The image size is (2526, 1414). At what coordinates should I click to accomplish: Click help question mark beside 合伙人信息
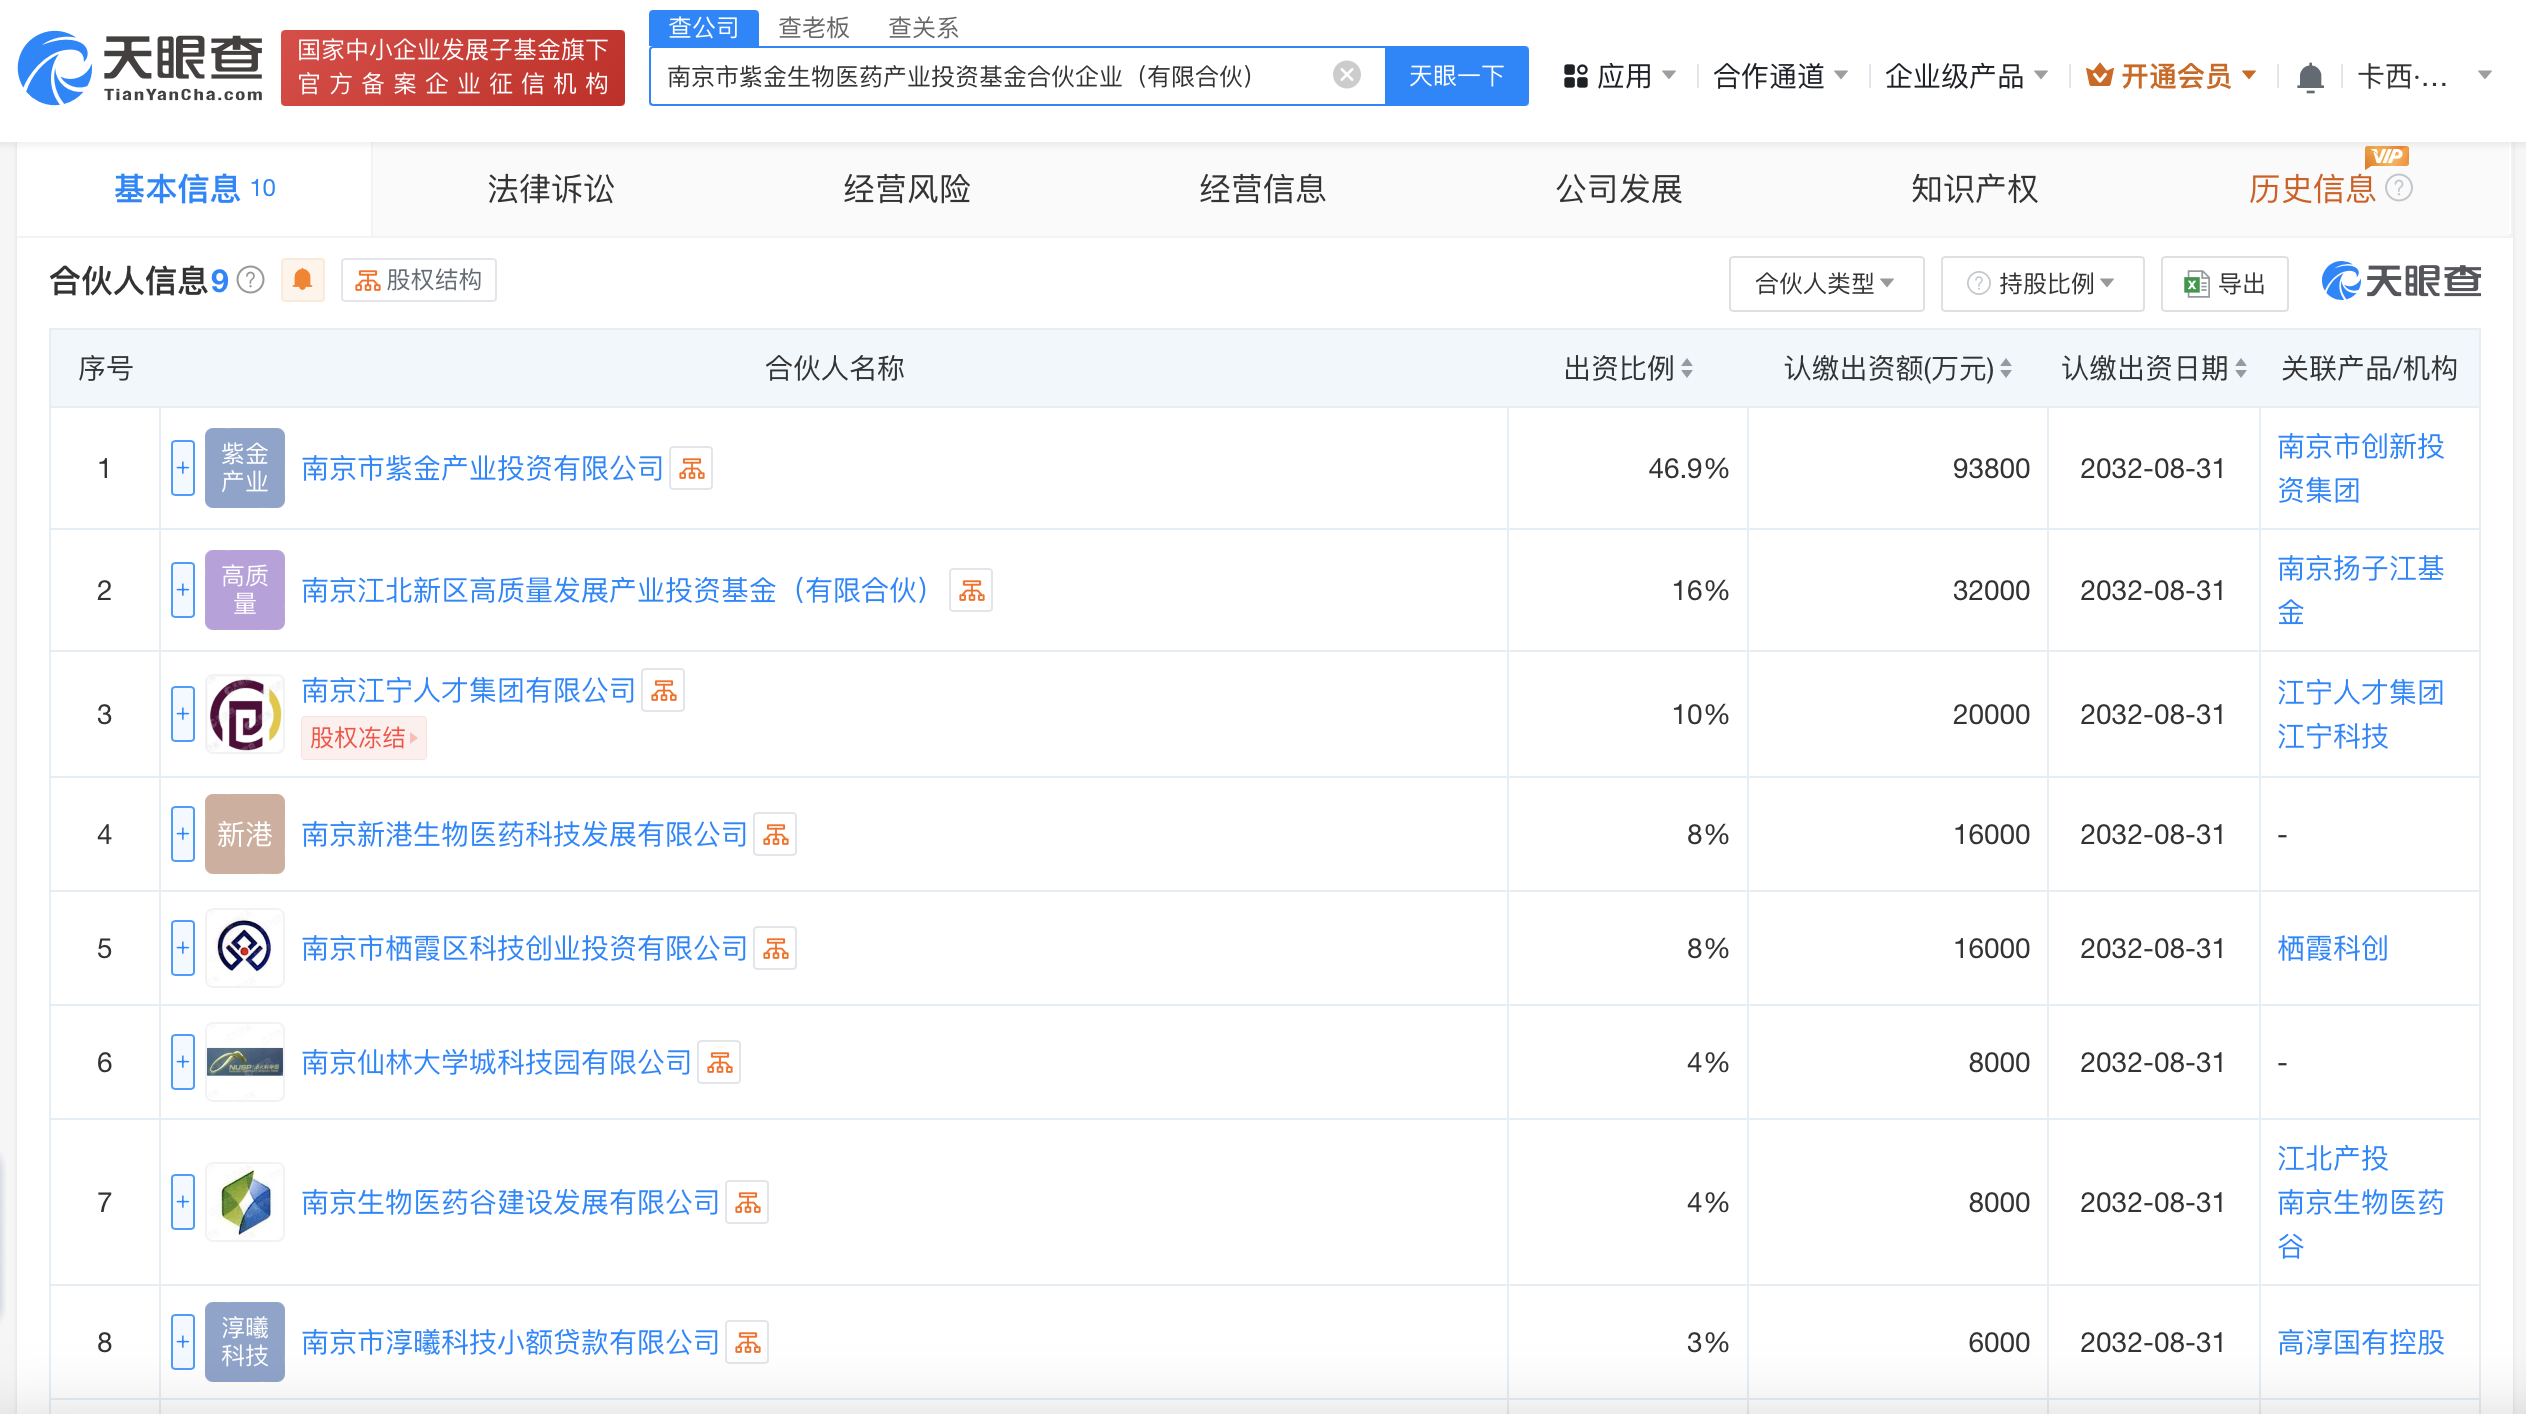pos(251,280)
